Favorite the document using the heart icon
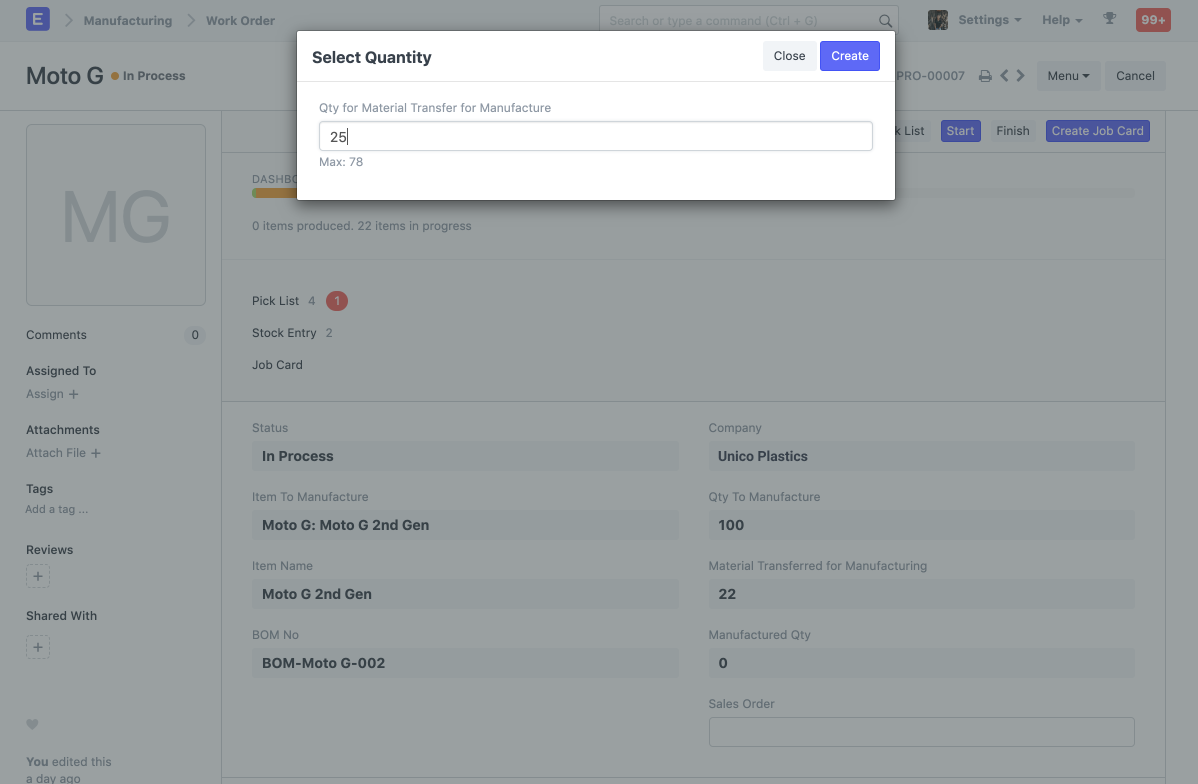 [x=34, y=724]
